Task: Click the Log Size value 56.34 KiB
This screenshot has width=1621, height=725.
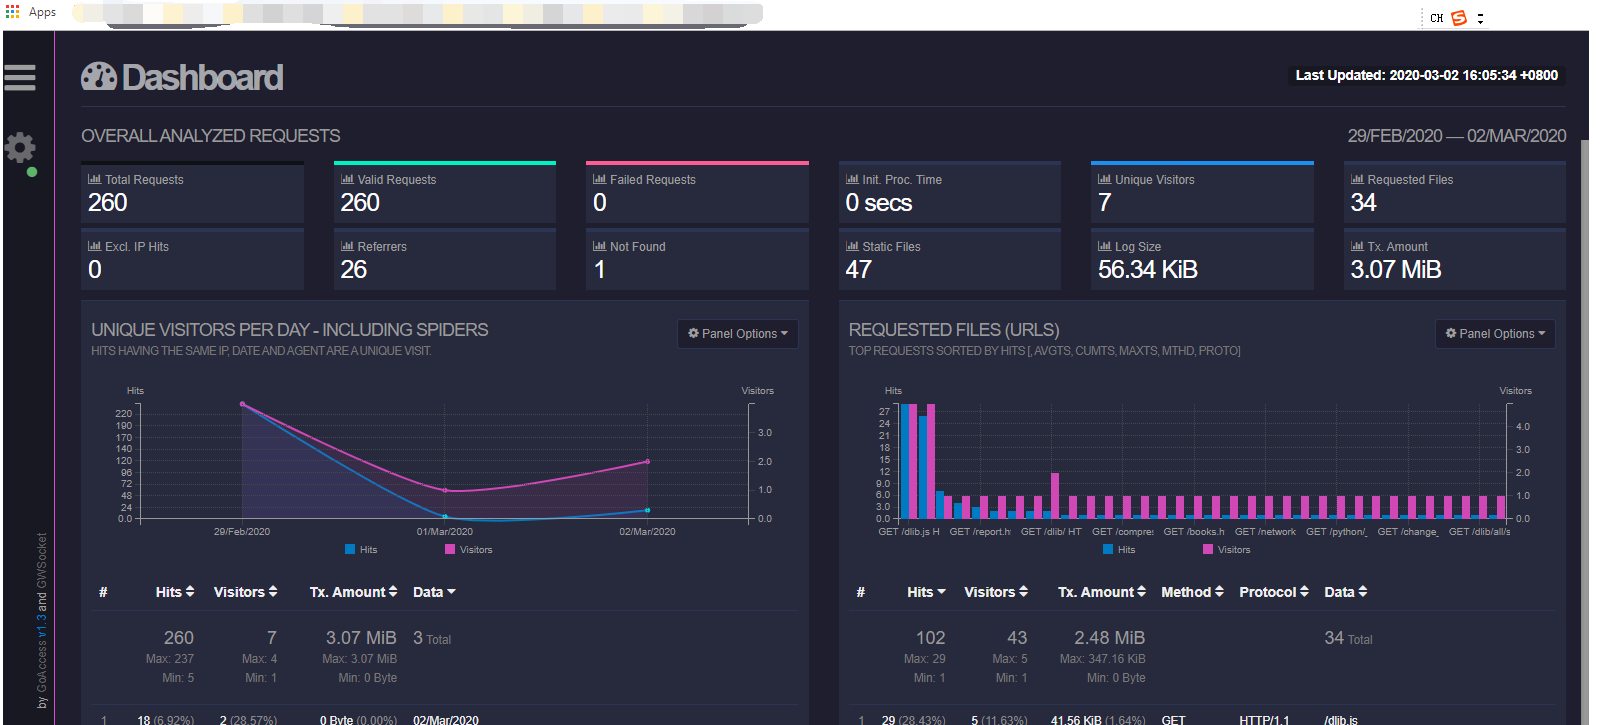Action: [x=1147, y=269]
